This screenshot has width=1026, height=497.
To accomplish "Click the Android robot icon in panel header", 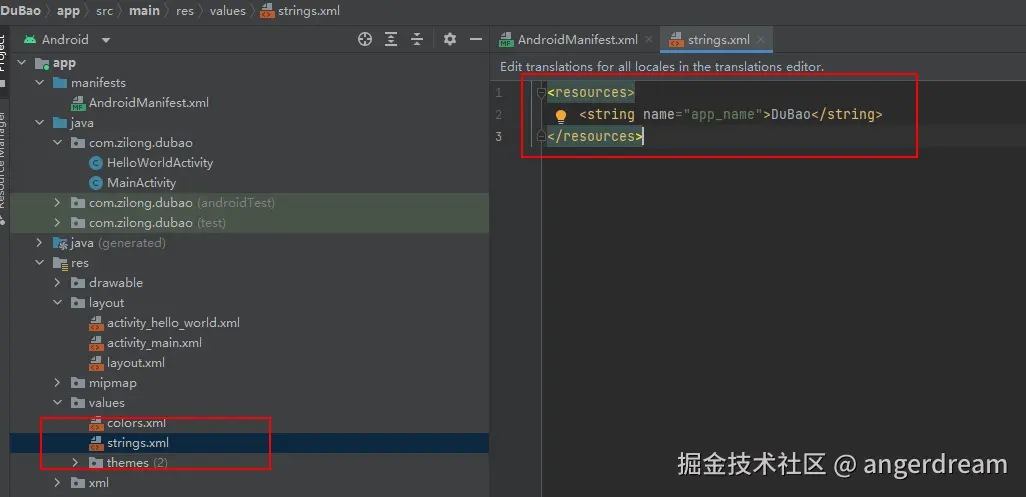I will point(30,39).
